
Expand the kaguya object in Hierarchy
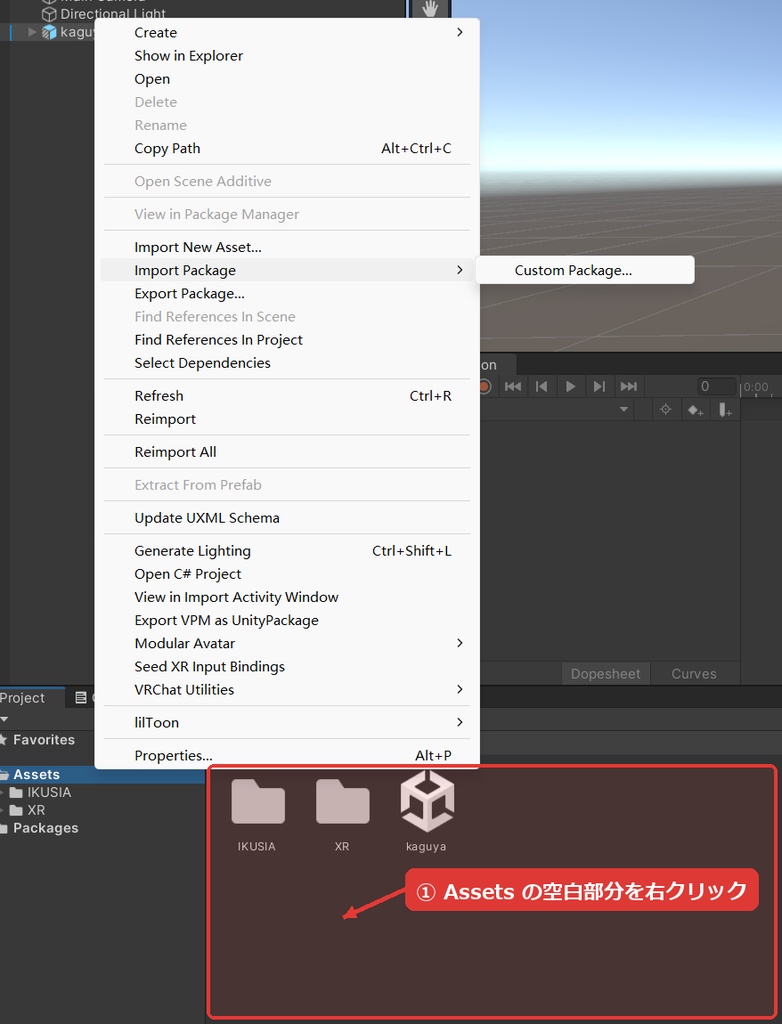click(31, 31)
